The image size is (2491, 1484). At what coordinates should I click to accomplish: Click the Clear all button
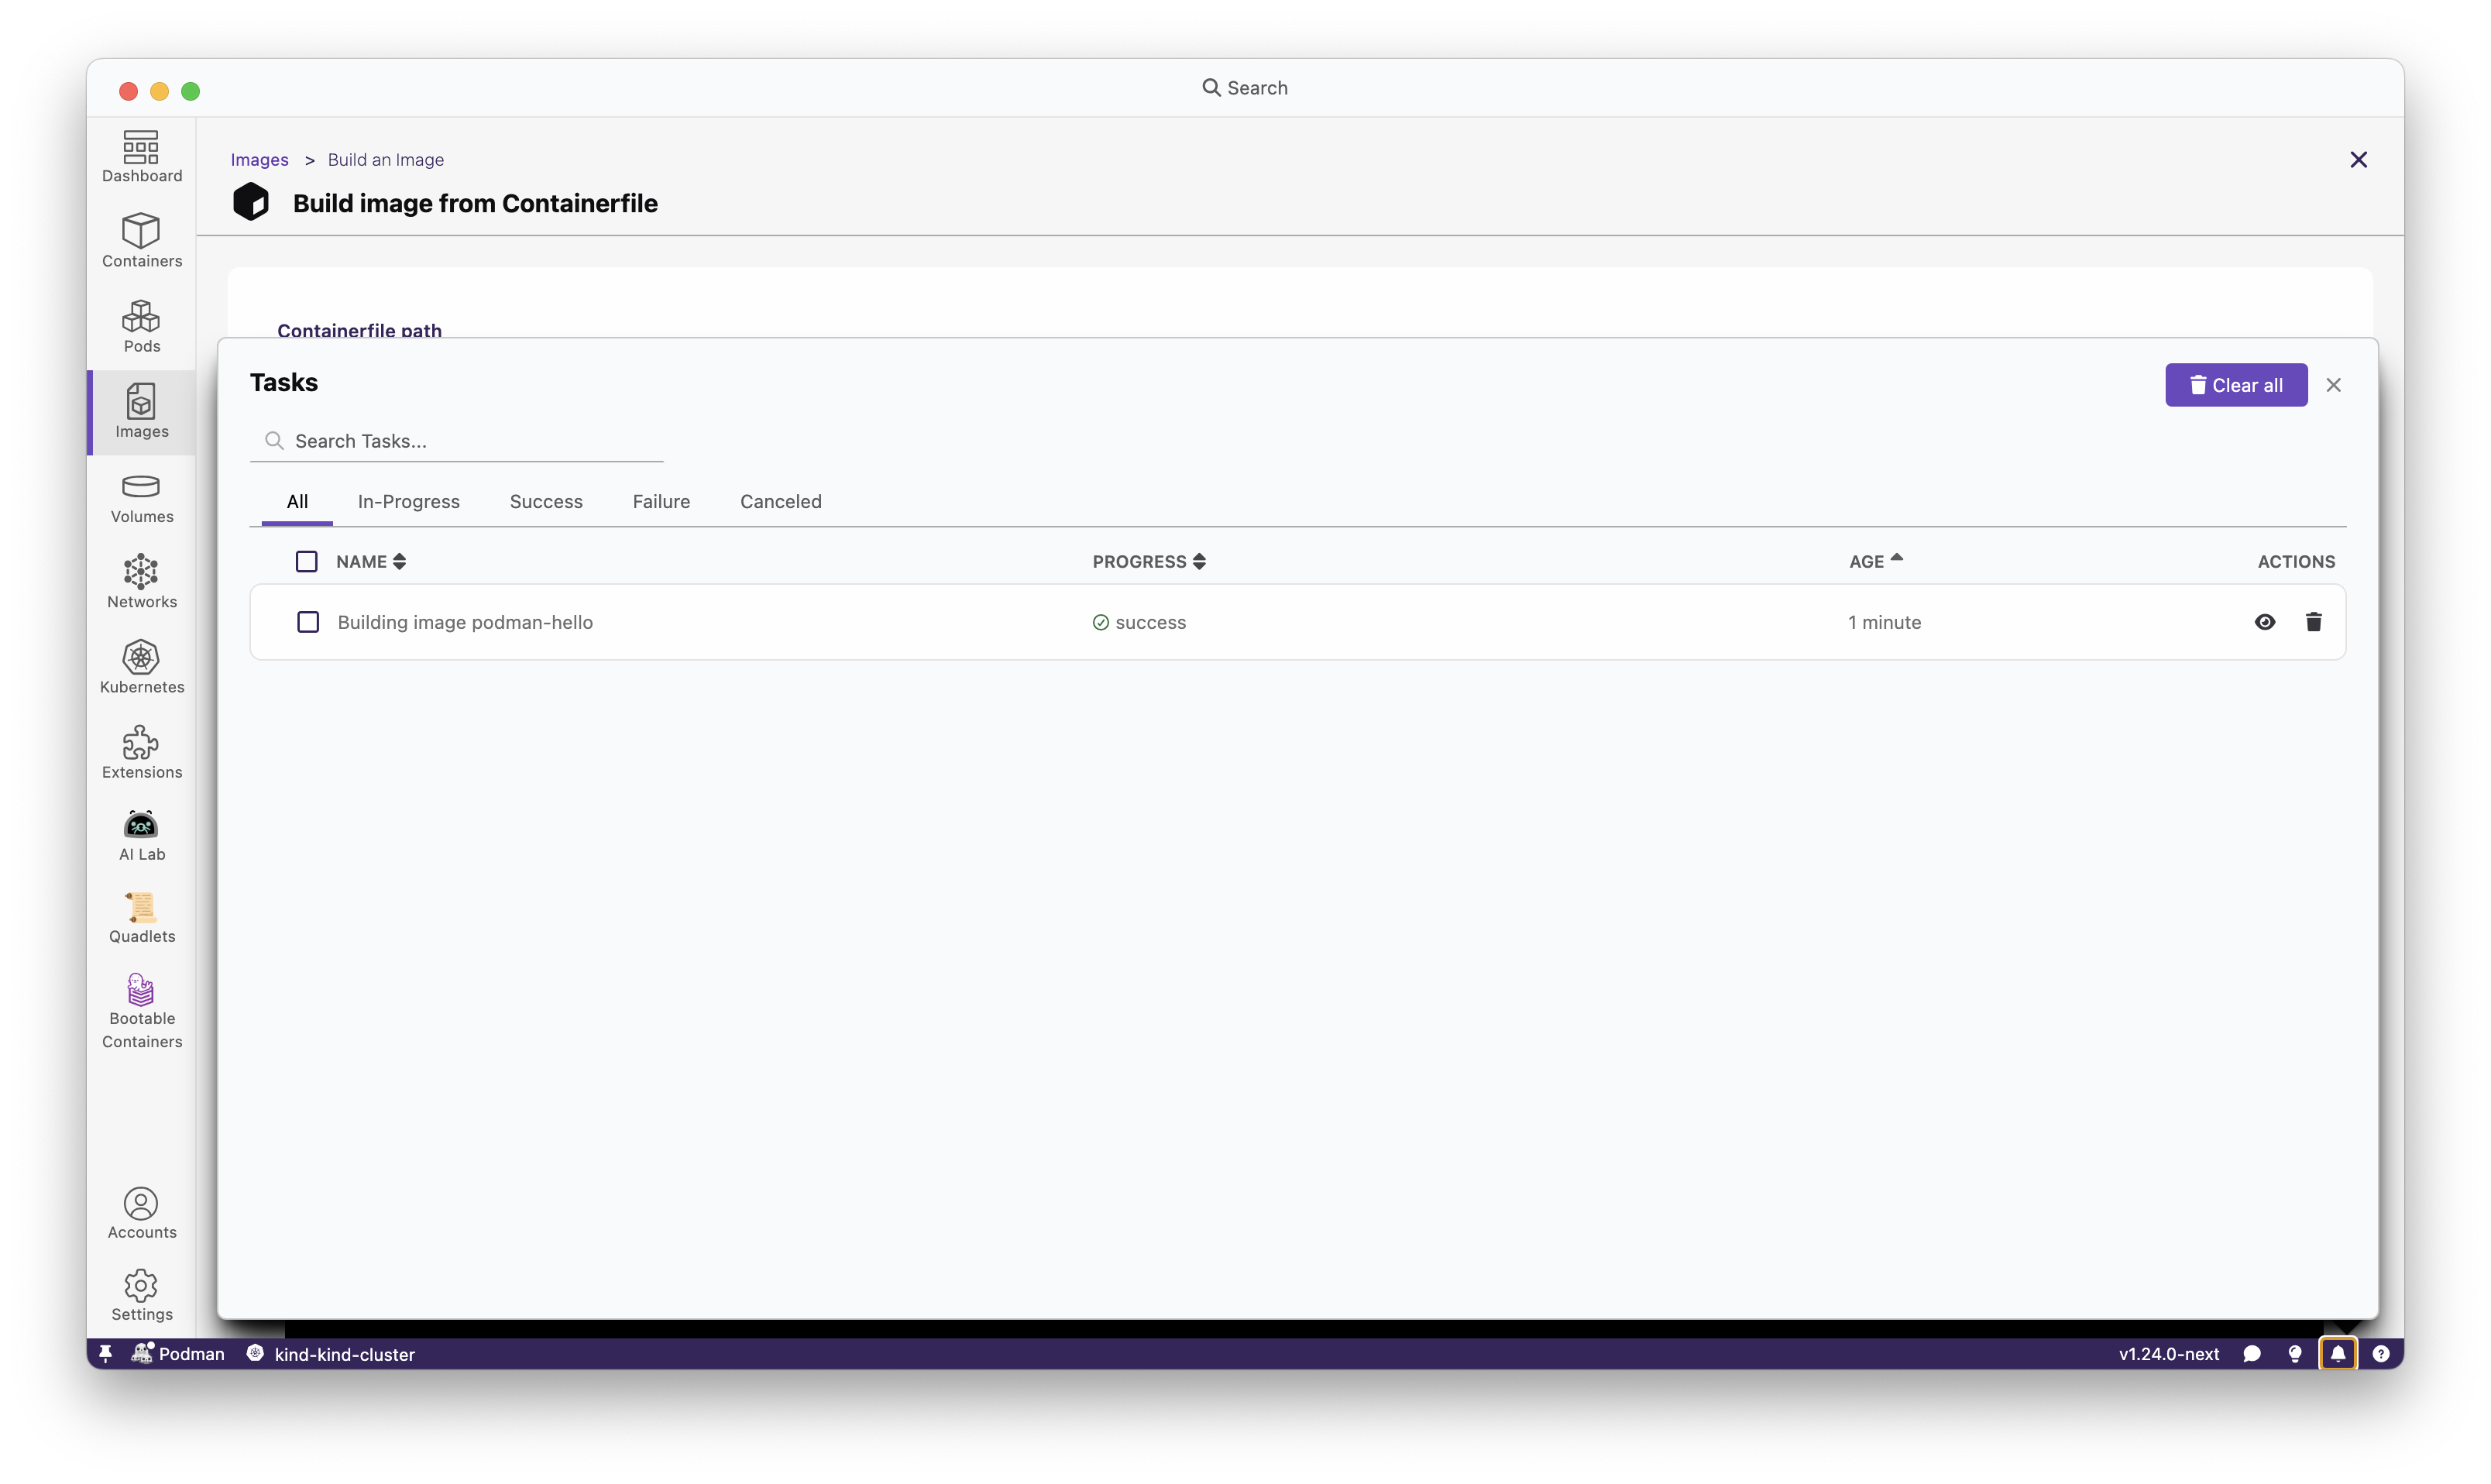[x=2235, y=385]
